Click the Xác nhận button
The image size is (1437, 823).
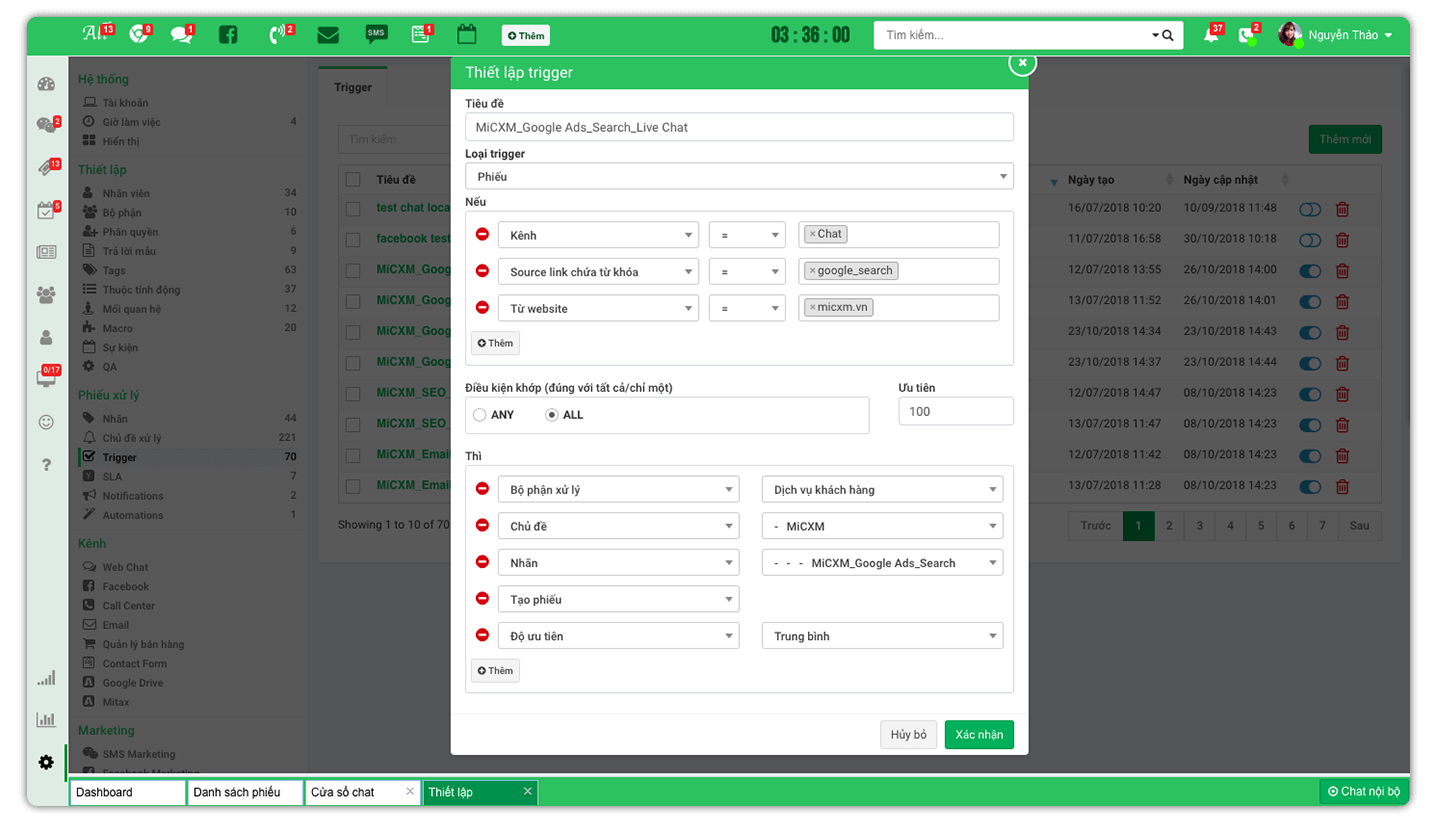979,735
